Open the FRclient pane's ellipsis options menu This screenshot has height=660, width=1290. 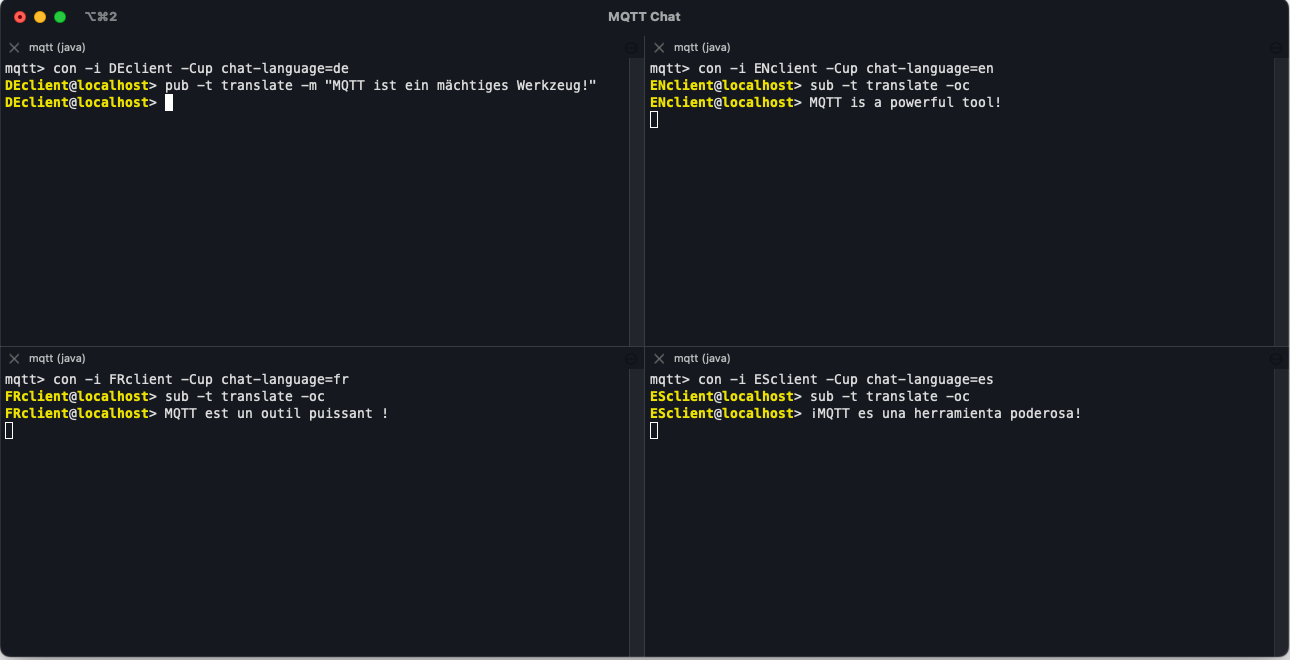click(631, 358)
